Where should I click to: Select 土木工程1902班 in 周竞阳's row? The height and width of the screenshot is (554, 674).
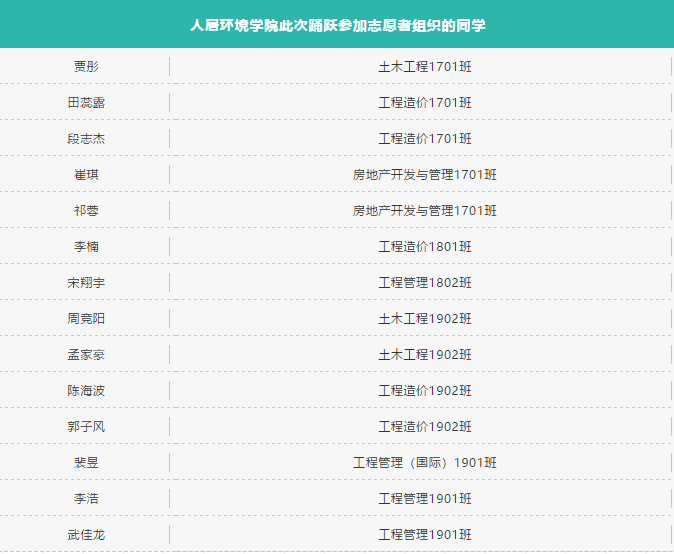coord(425,318)
